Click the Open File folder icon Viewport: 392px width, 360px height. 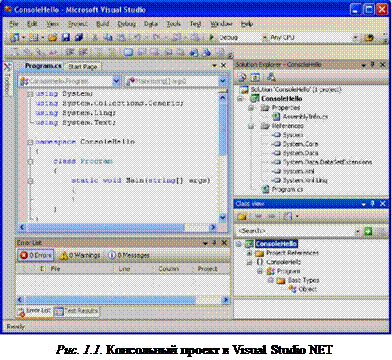(x=53, y=38)
